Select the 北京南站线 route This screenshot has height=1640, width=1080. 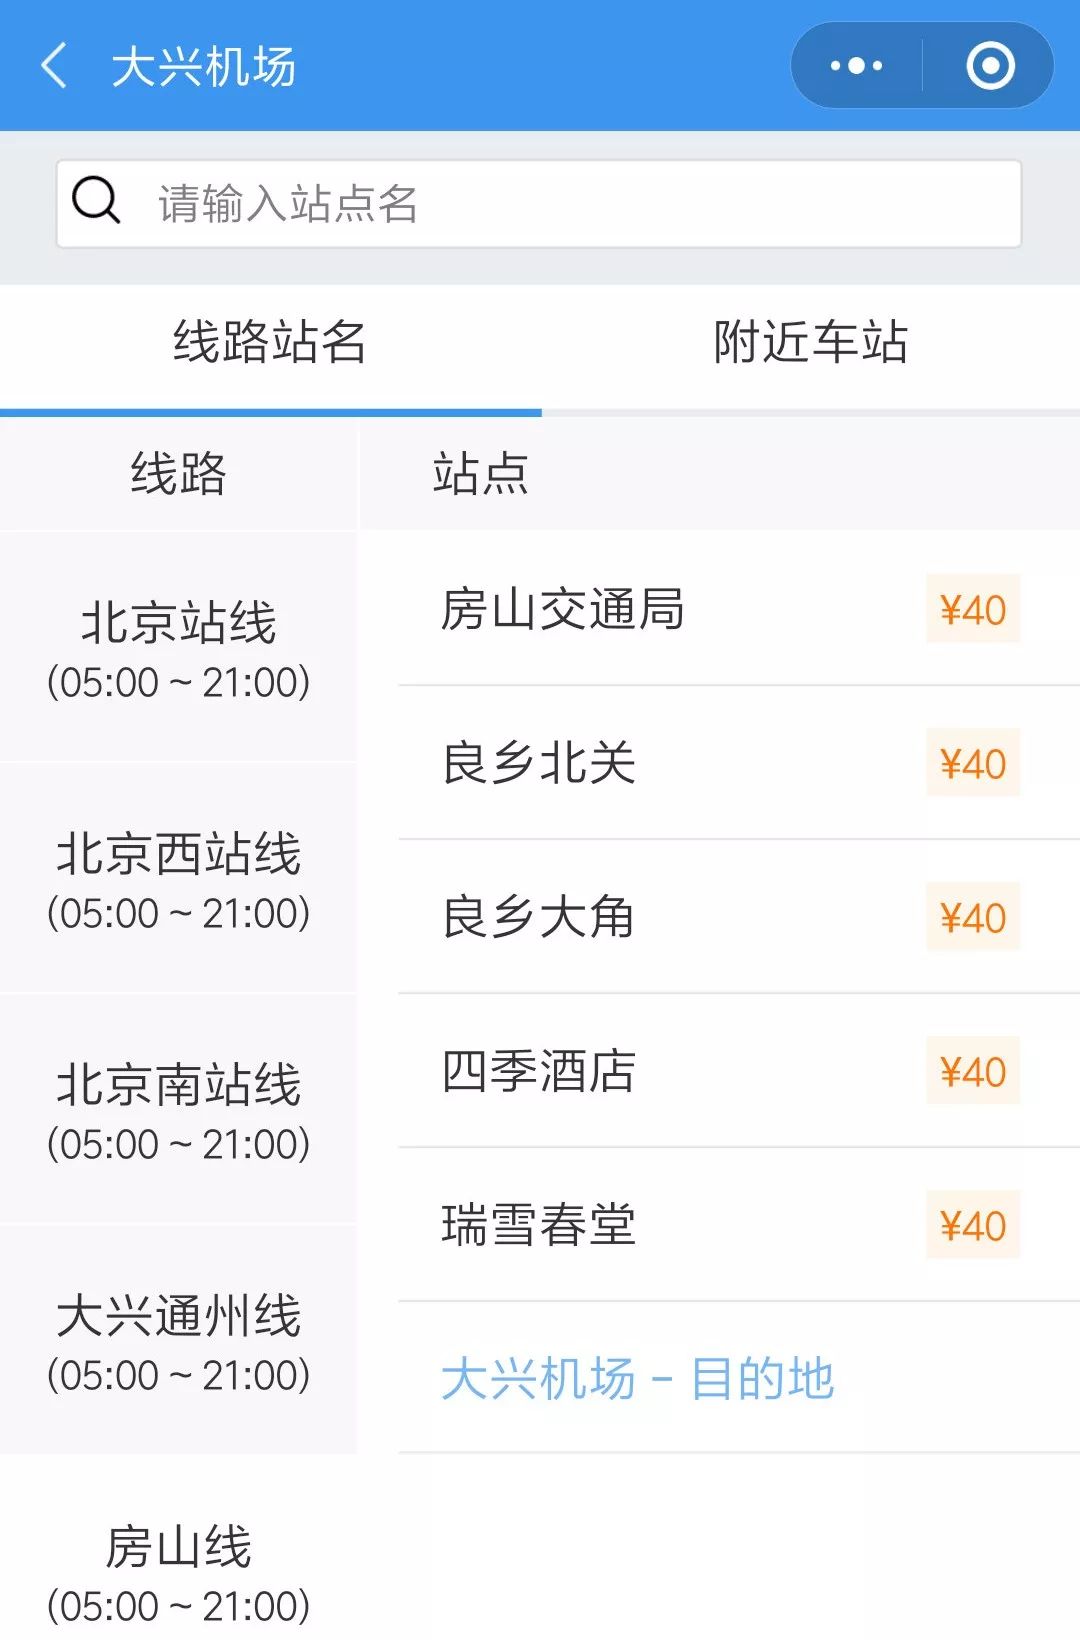point(179,1110)
